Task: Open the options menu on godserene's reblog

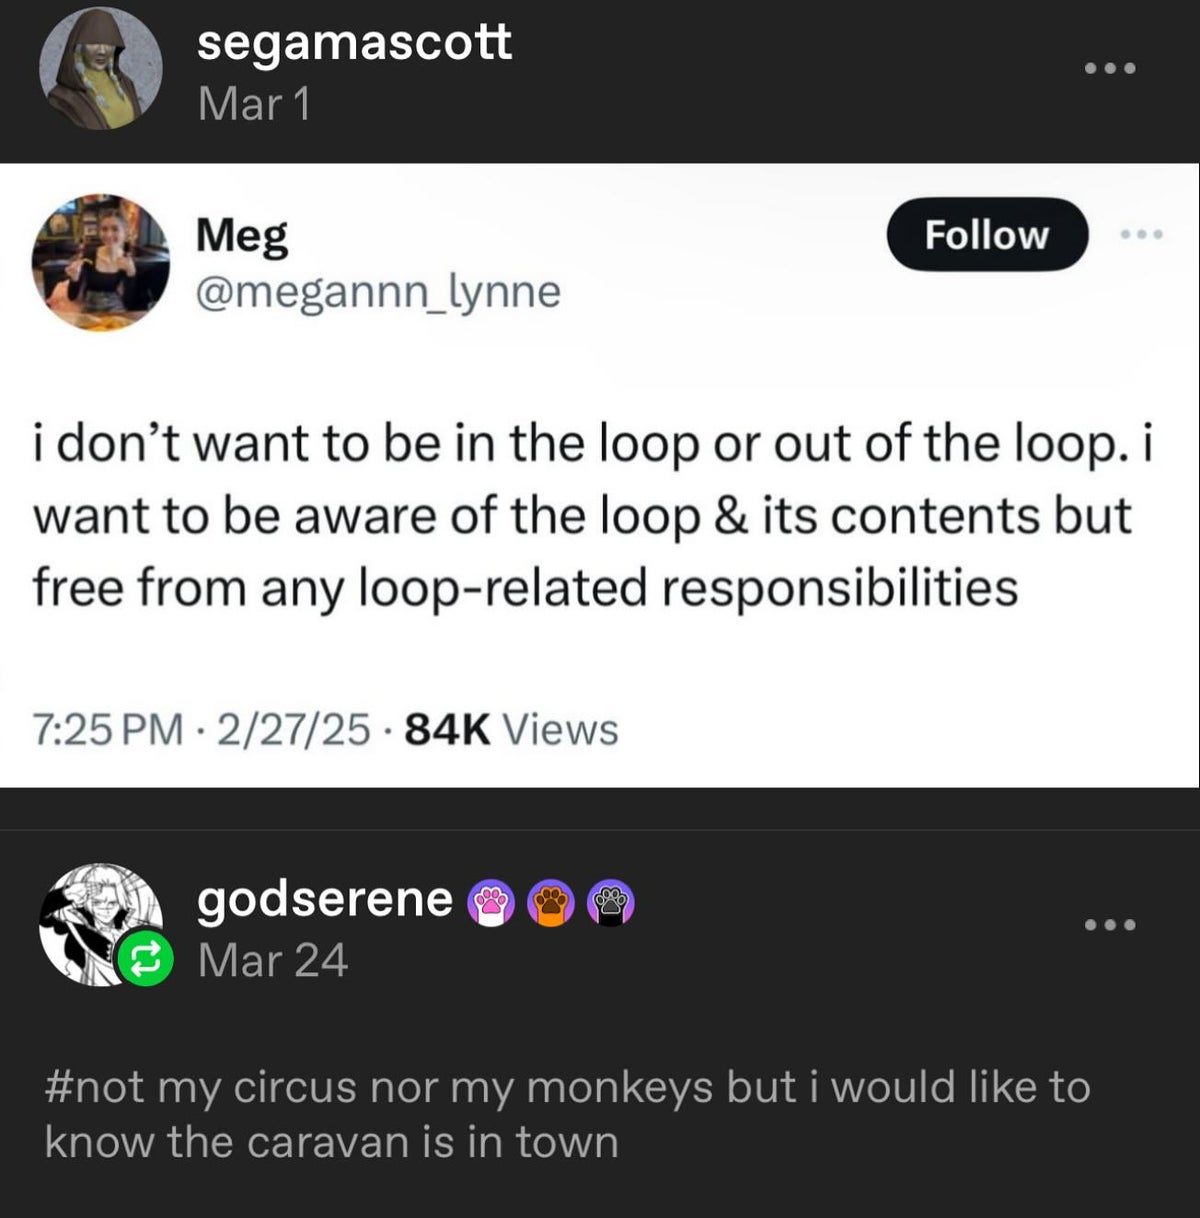Action: (1110, 925)
